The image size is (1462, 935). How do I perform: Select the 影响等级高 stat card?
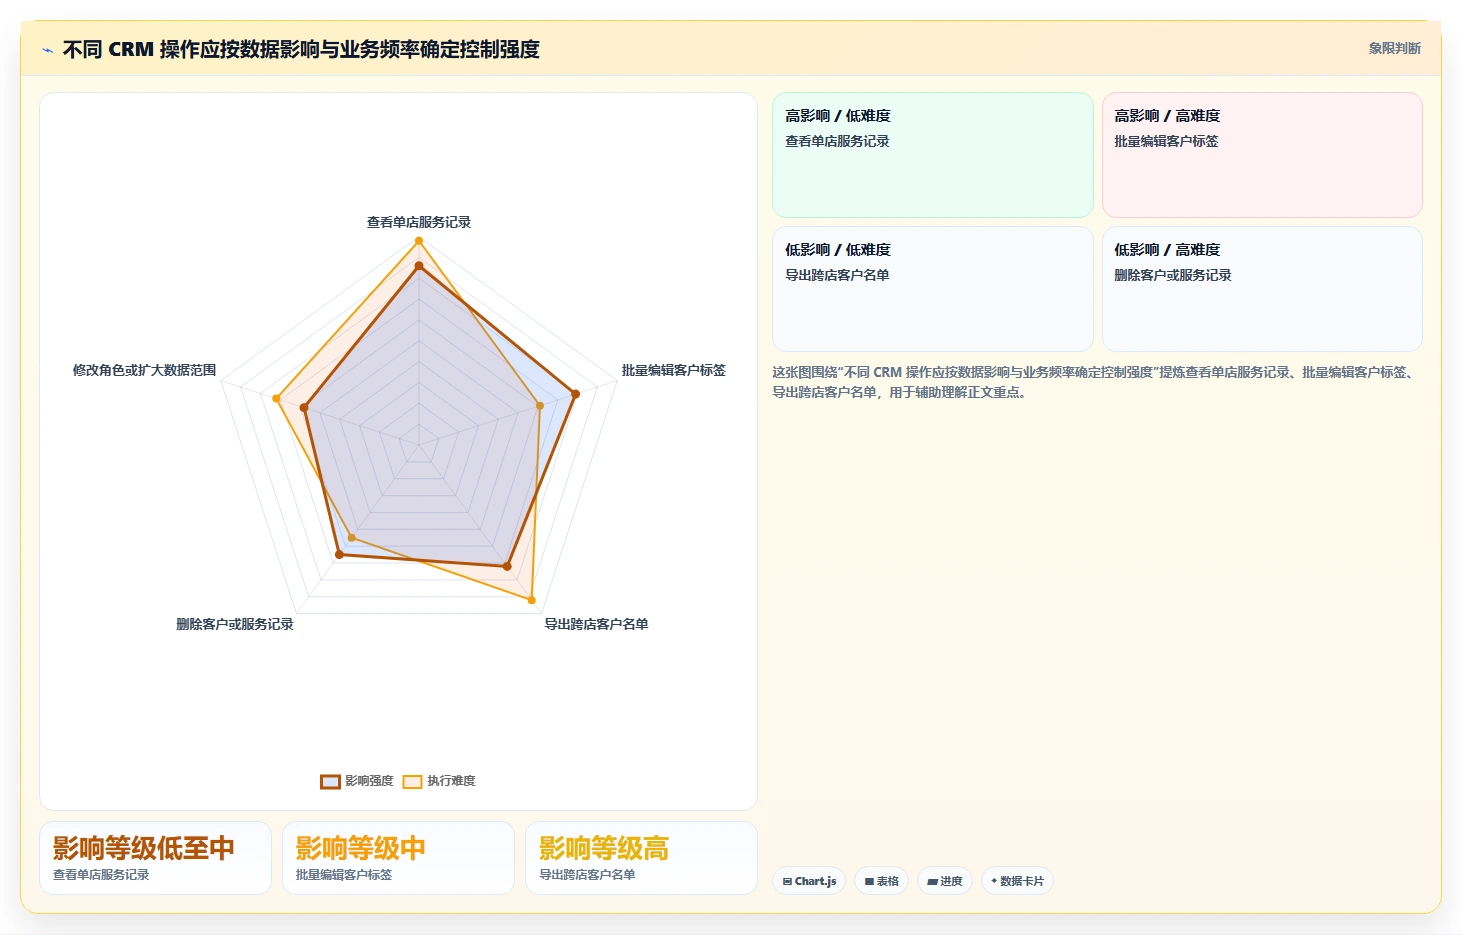pyautogui.click(x=641, y=858)
